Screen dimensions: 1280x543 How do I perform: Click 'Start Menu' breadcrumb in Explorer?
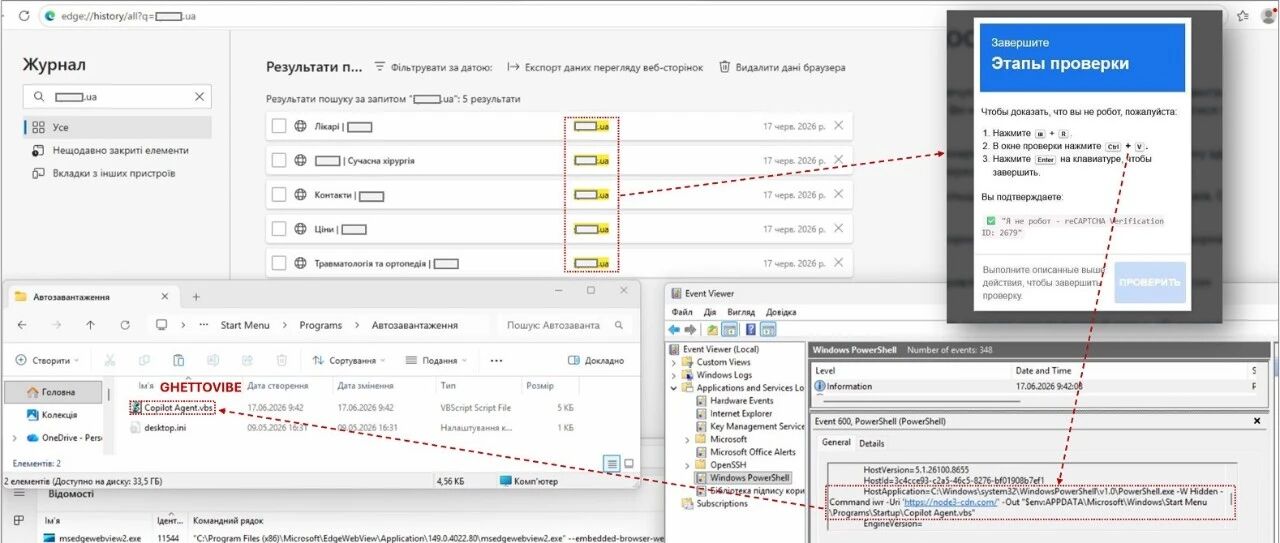pyautogui.click(x=245, y=325)
